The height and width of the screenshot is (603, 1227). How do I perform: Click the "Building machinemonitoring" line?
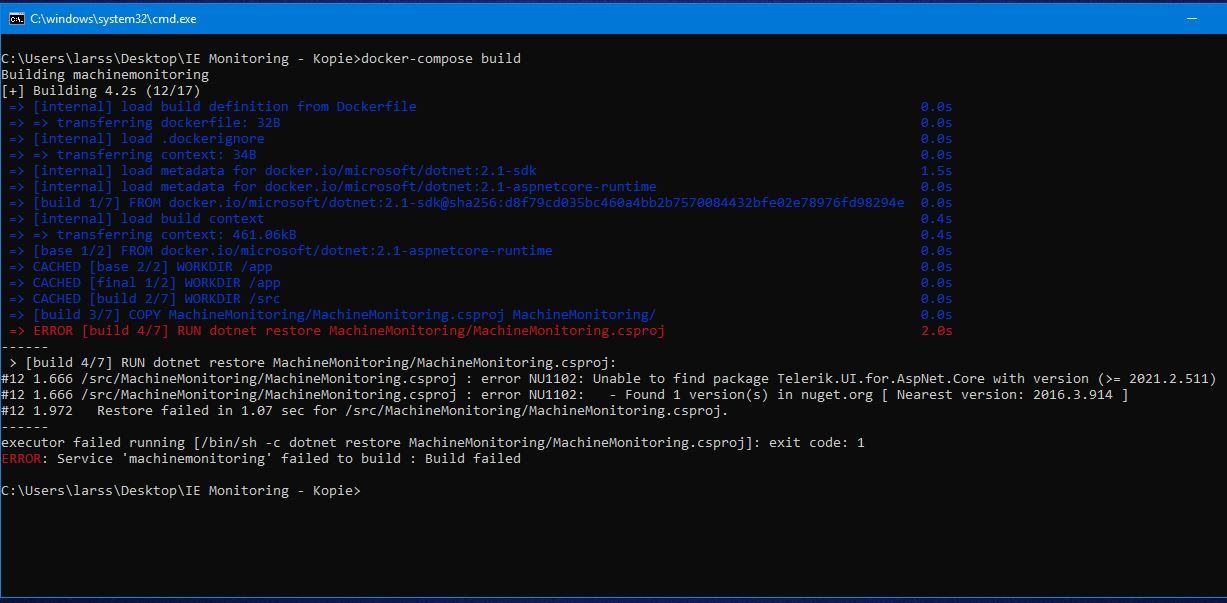(x=105, y=75)
